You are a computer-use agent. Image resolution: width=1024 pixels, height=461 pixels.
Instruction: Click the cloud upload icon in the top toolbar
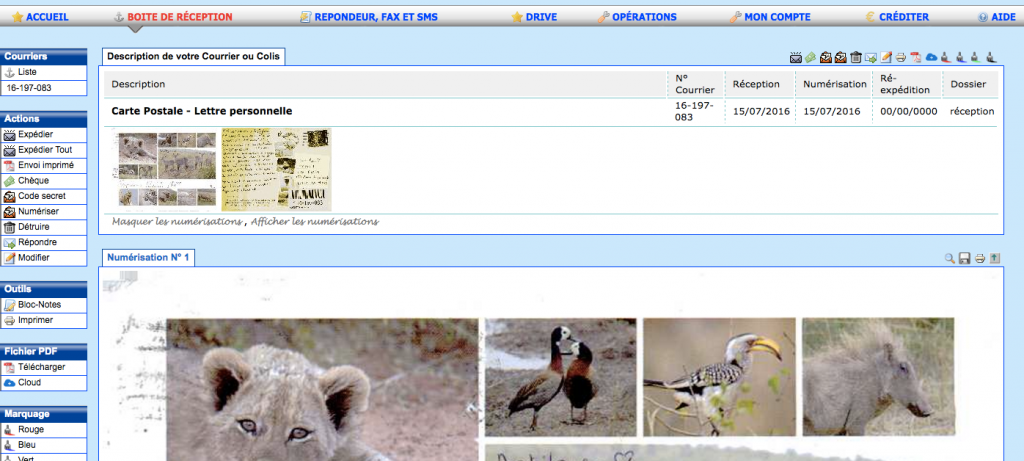[x=931, y=58]
